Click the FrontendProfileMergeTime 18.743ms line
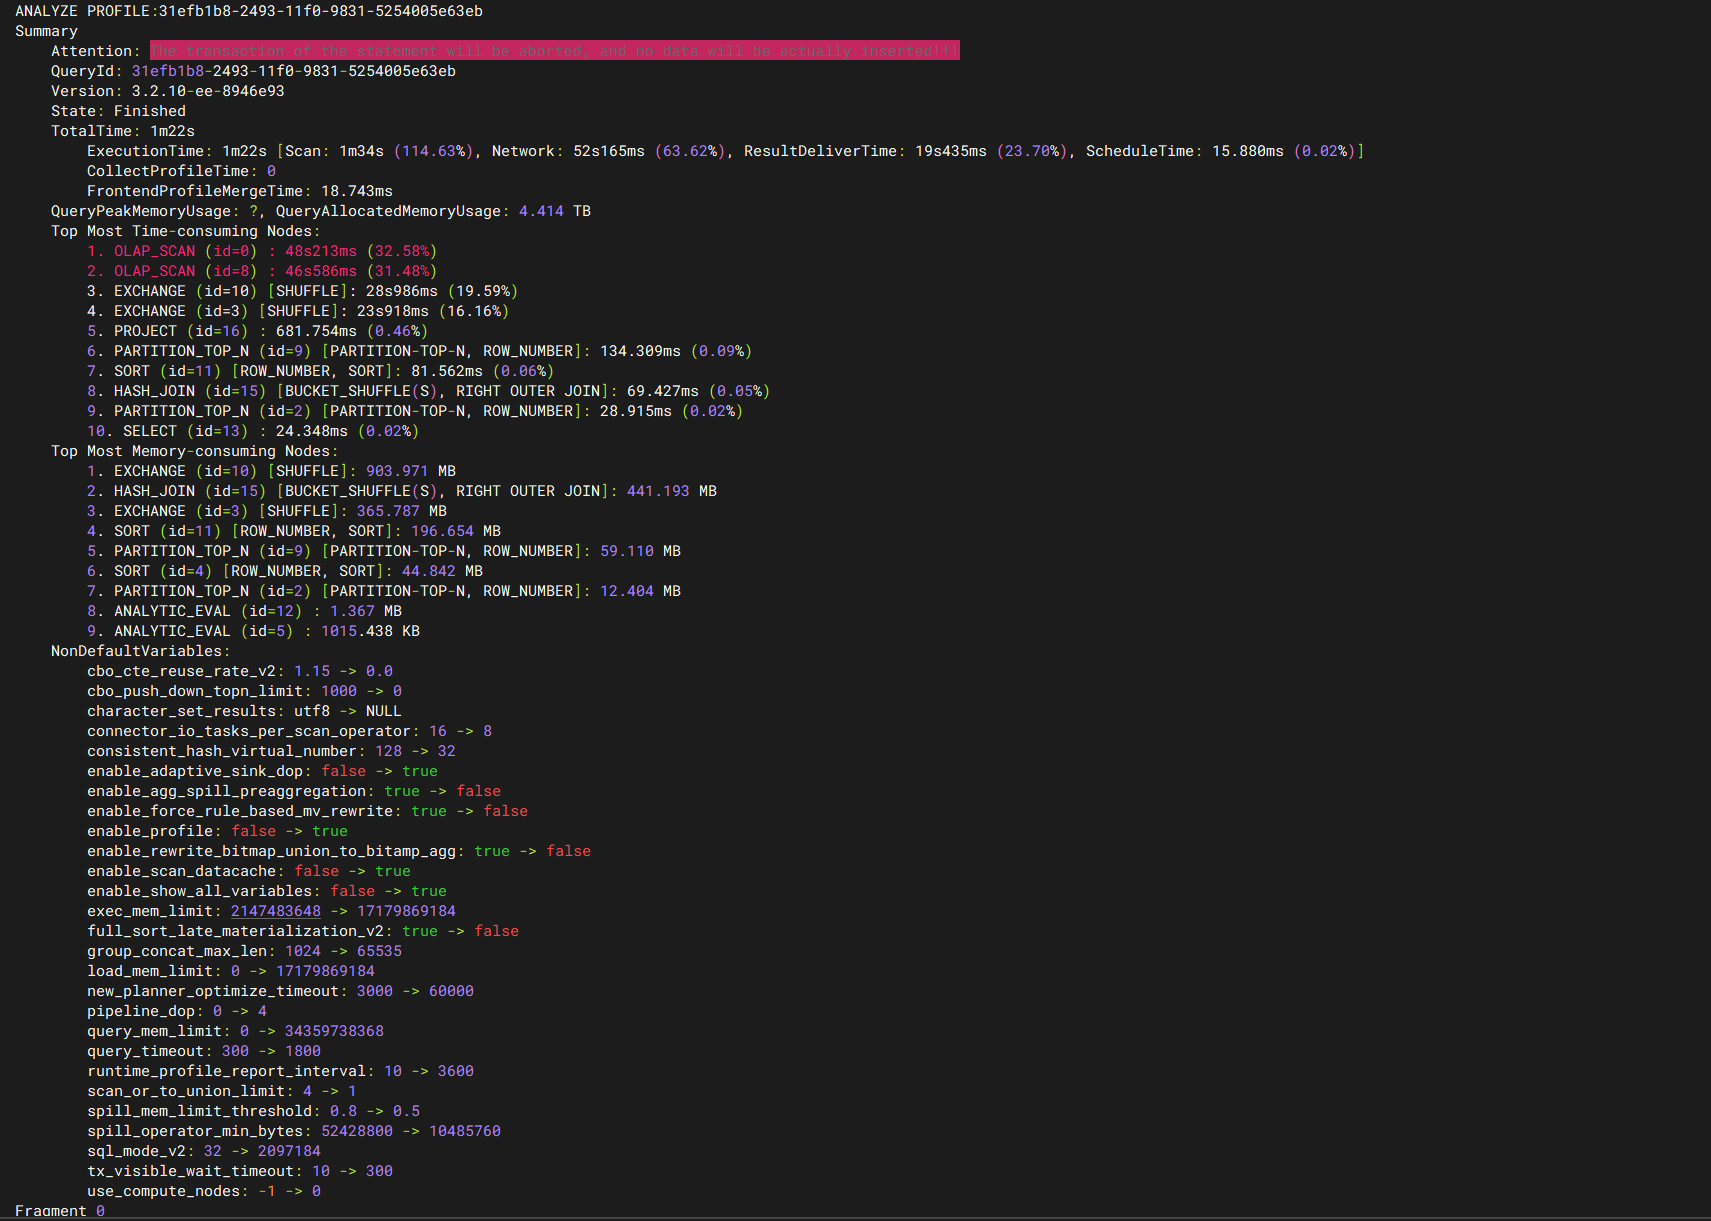1711x1221 pixels. coord(239,191)
